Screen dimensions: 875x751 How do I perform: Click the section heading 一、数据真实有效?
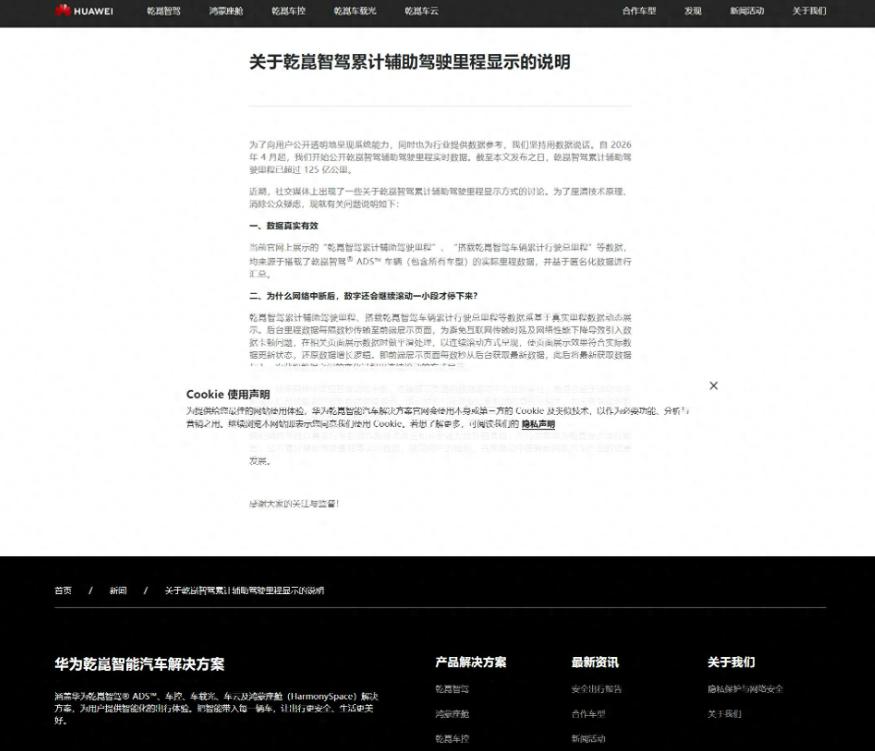(x=283, y=226)
